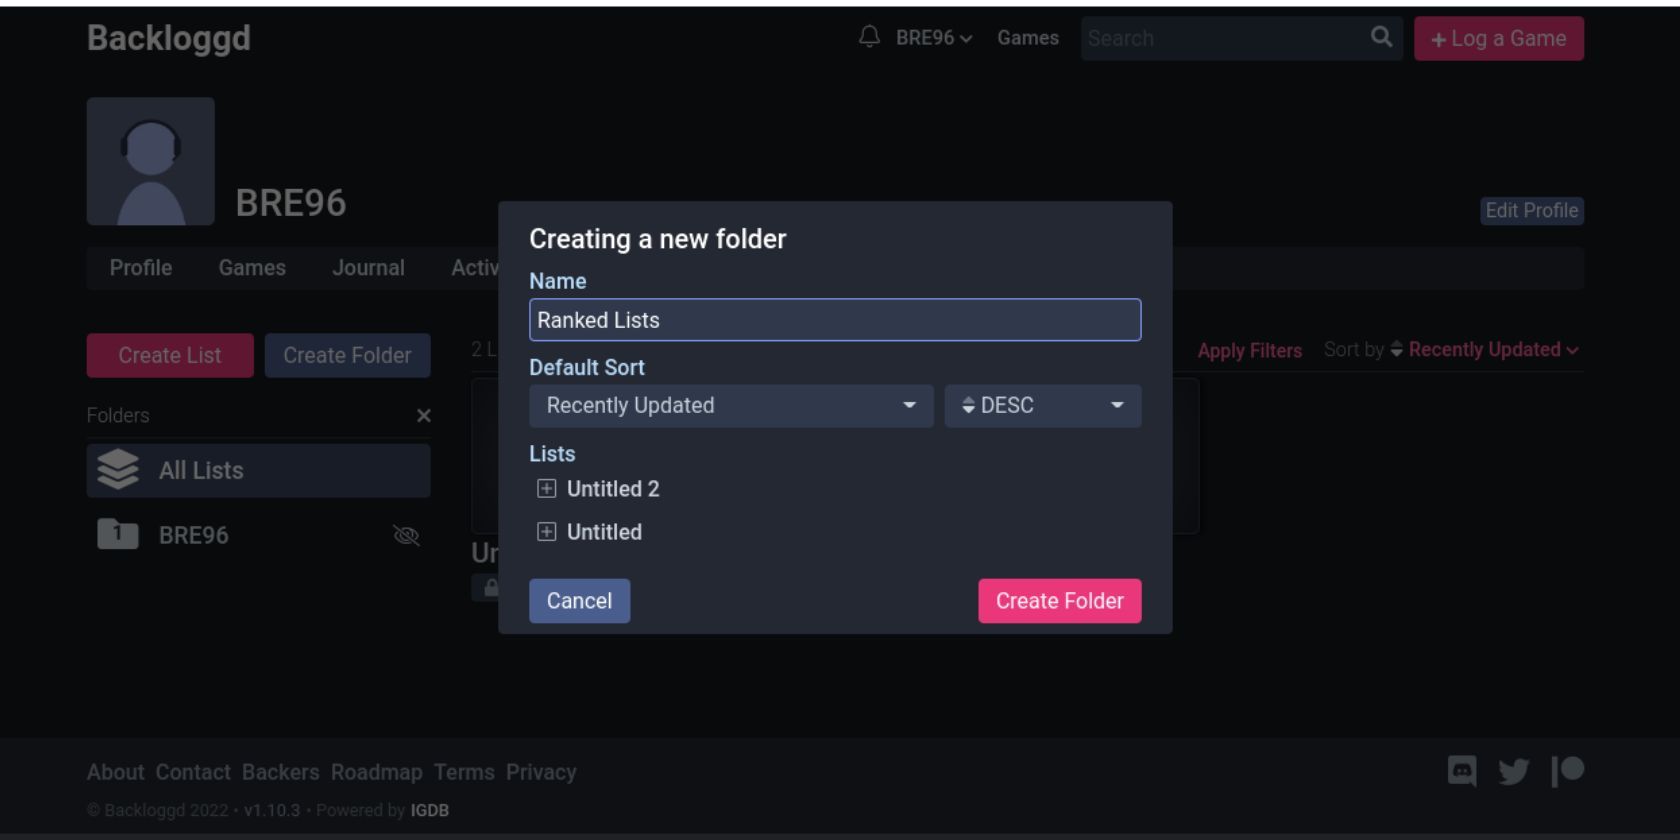Open the Games tab on profile
This screenshot has width=1680, height=840.
tap(252, 268)
